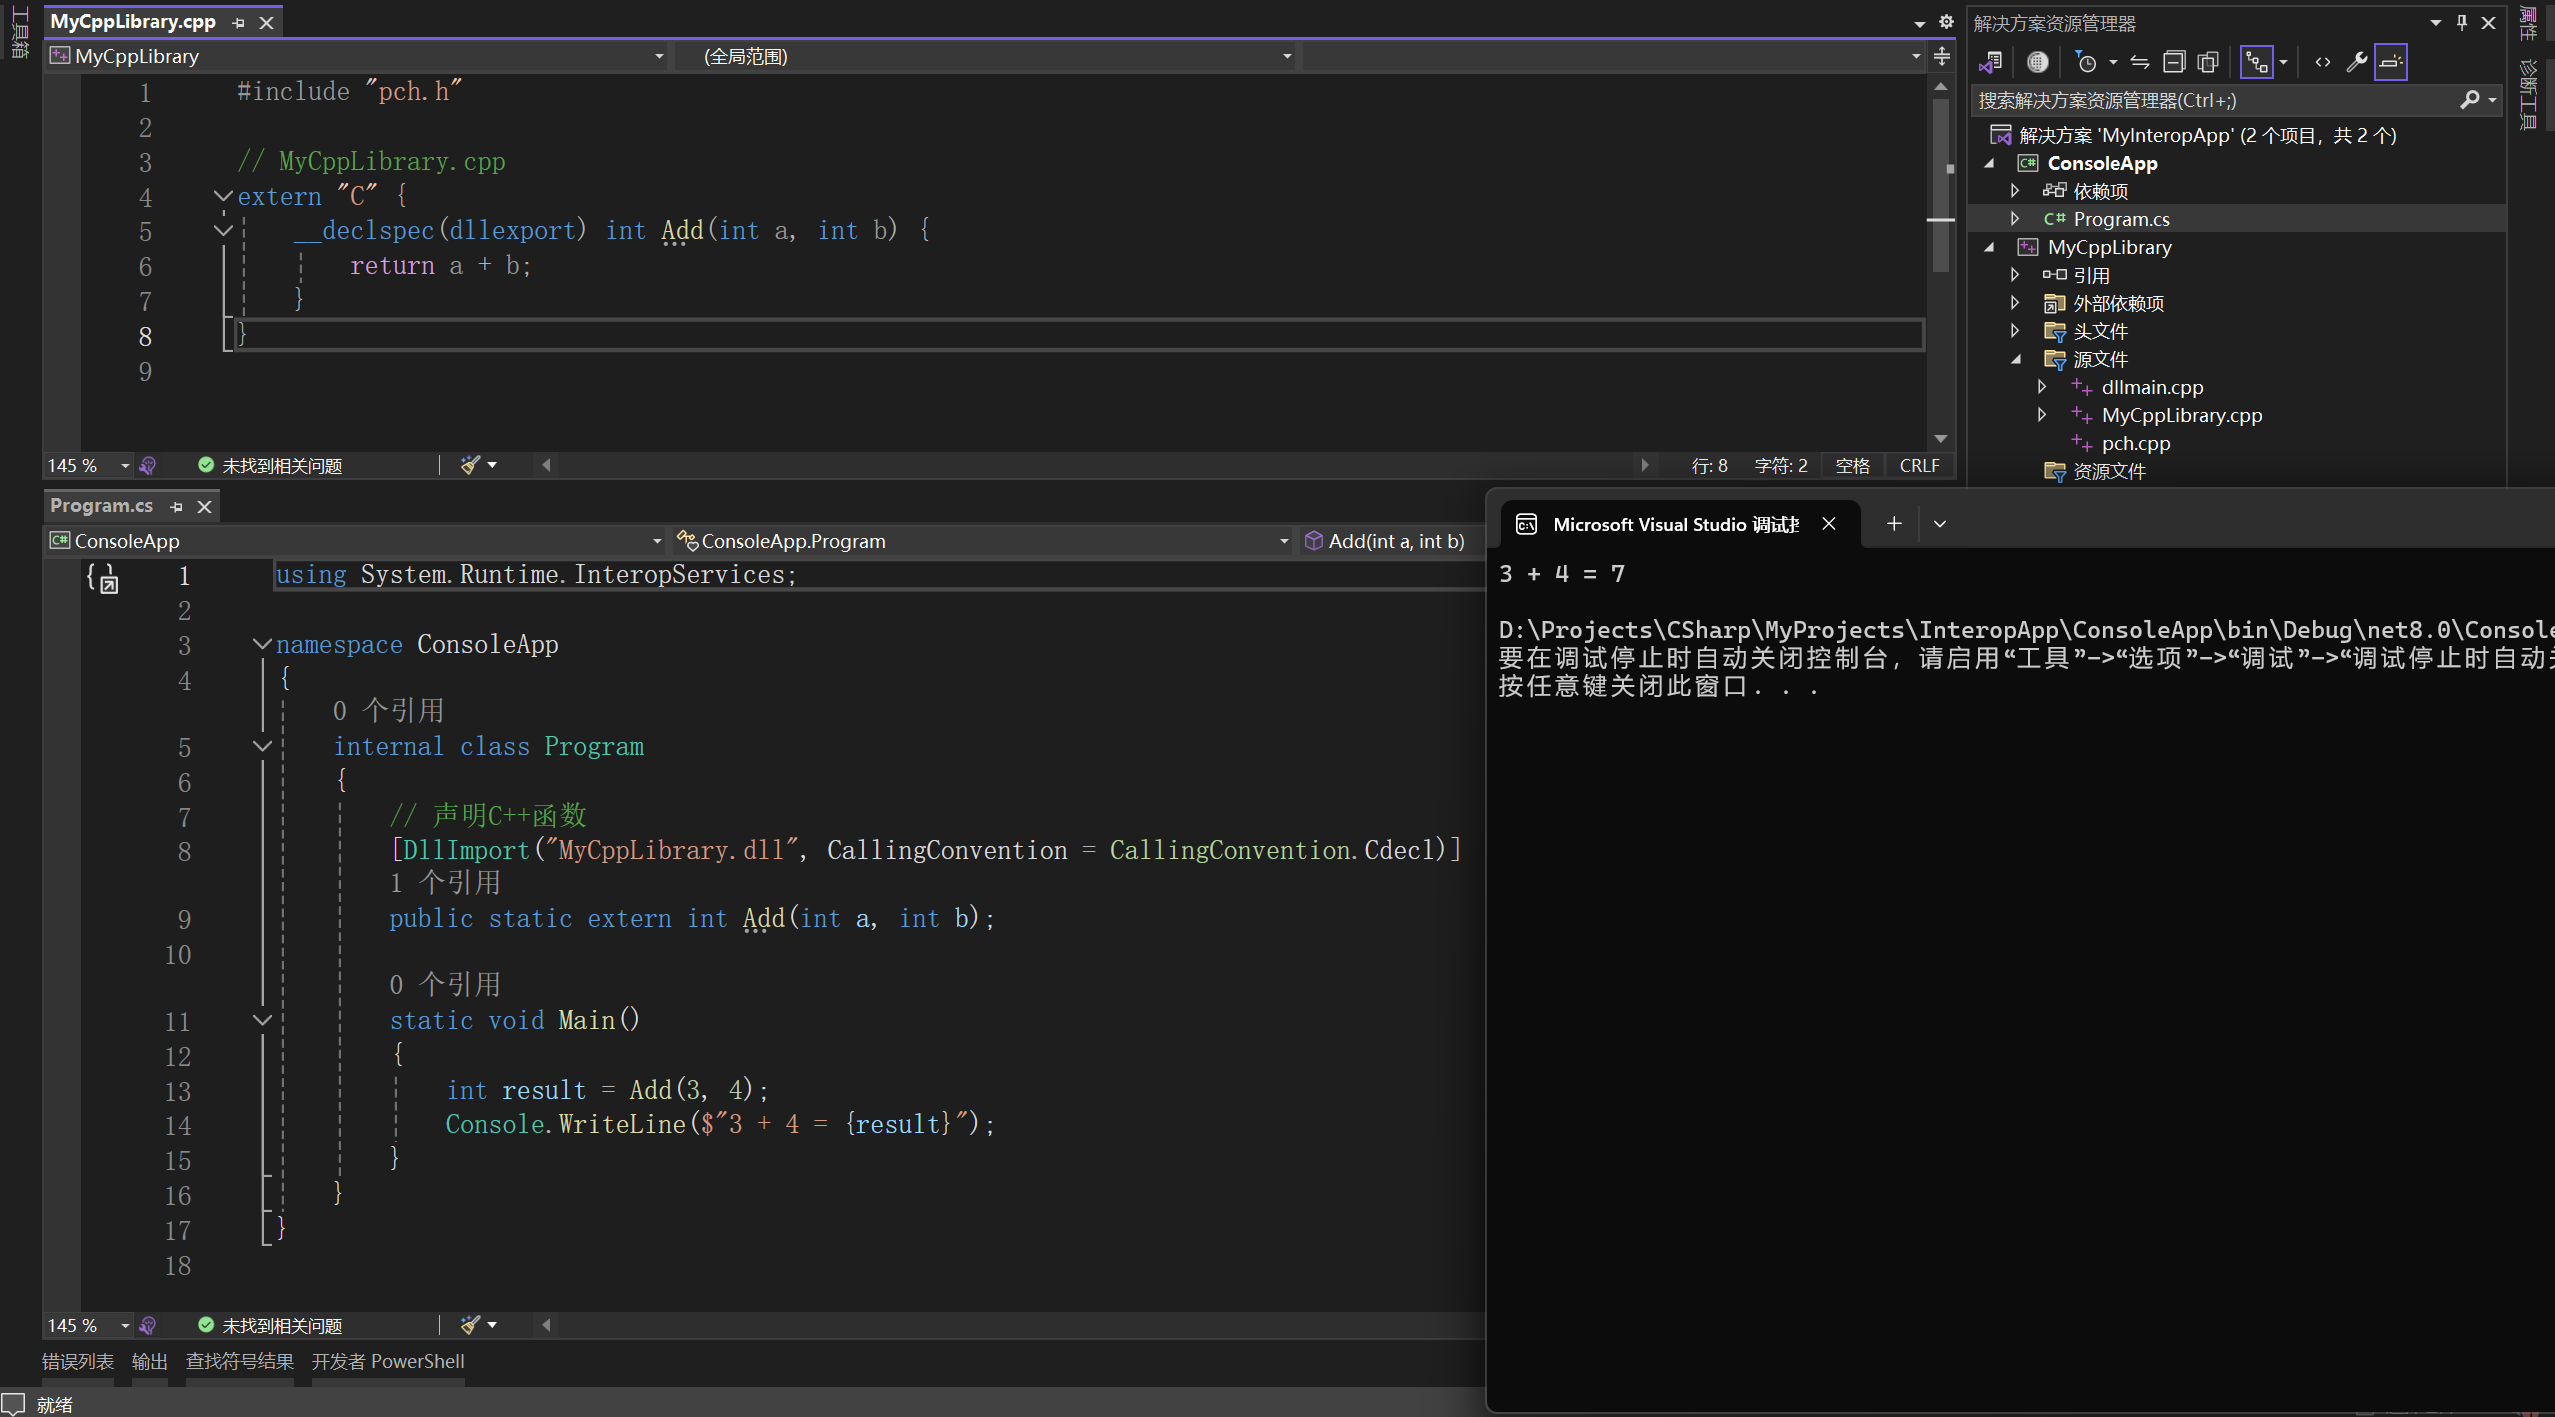The width and height of the screenshot is (2555, 1417).
Task: Sync Solution Explorer with the active document
Action: [2140, 62]
